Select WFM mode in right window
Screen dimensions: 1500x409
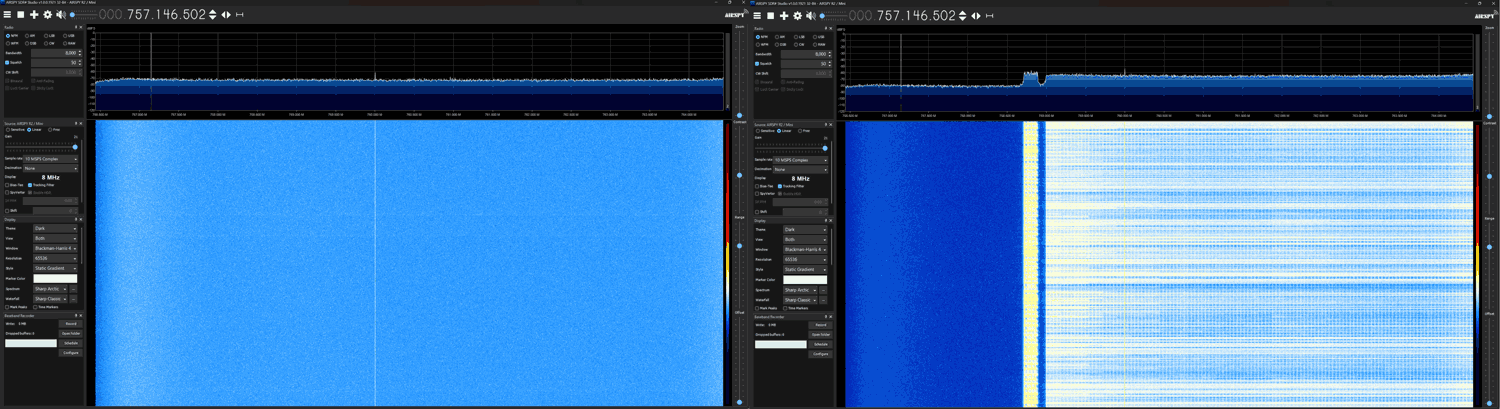pos(762,44)
